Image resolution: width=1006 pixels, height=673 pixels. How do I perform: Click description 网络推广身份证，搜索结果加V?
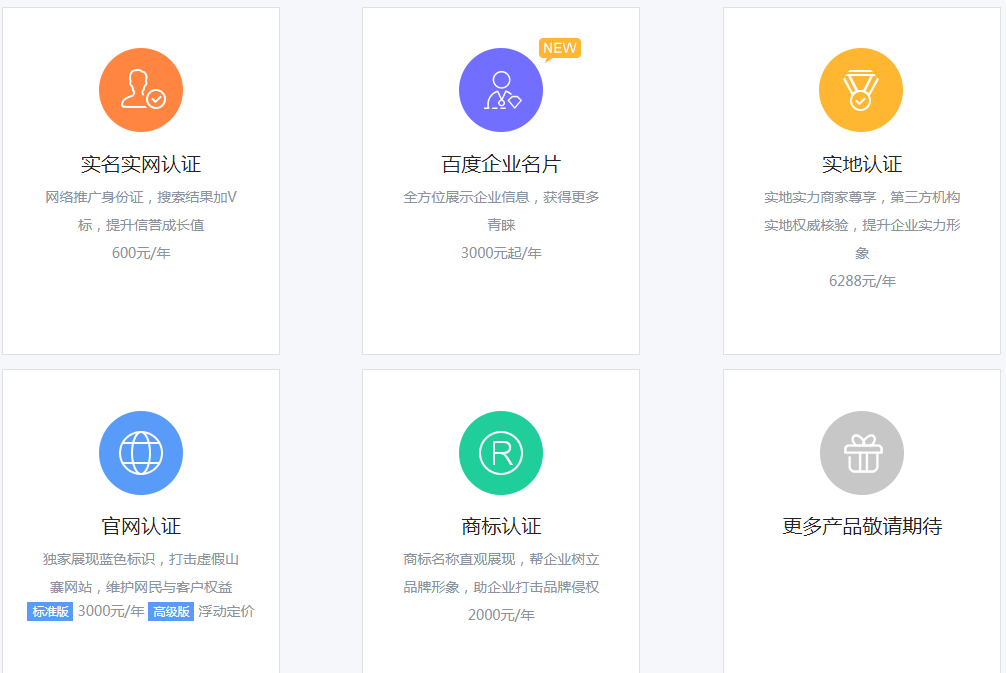[x=141, y=197]
